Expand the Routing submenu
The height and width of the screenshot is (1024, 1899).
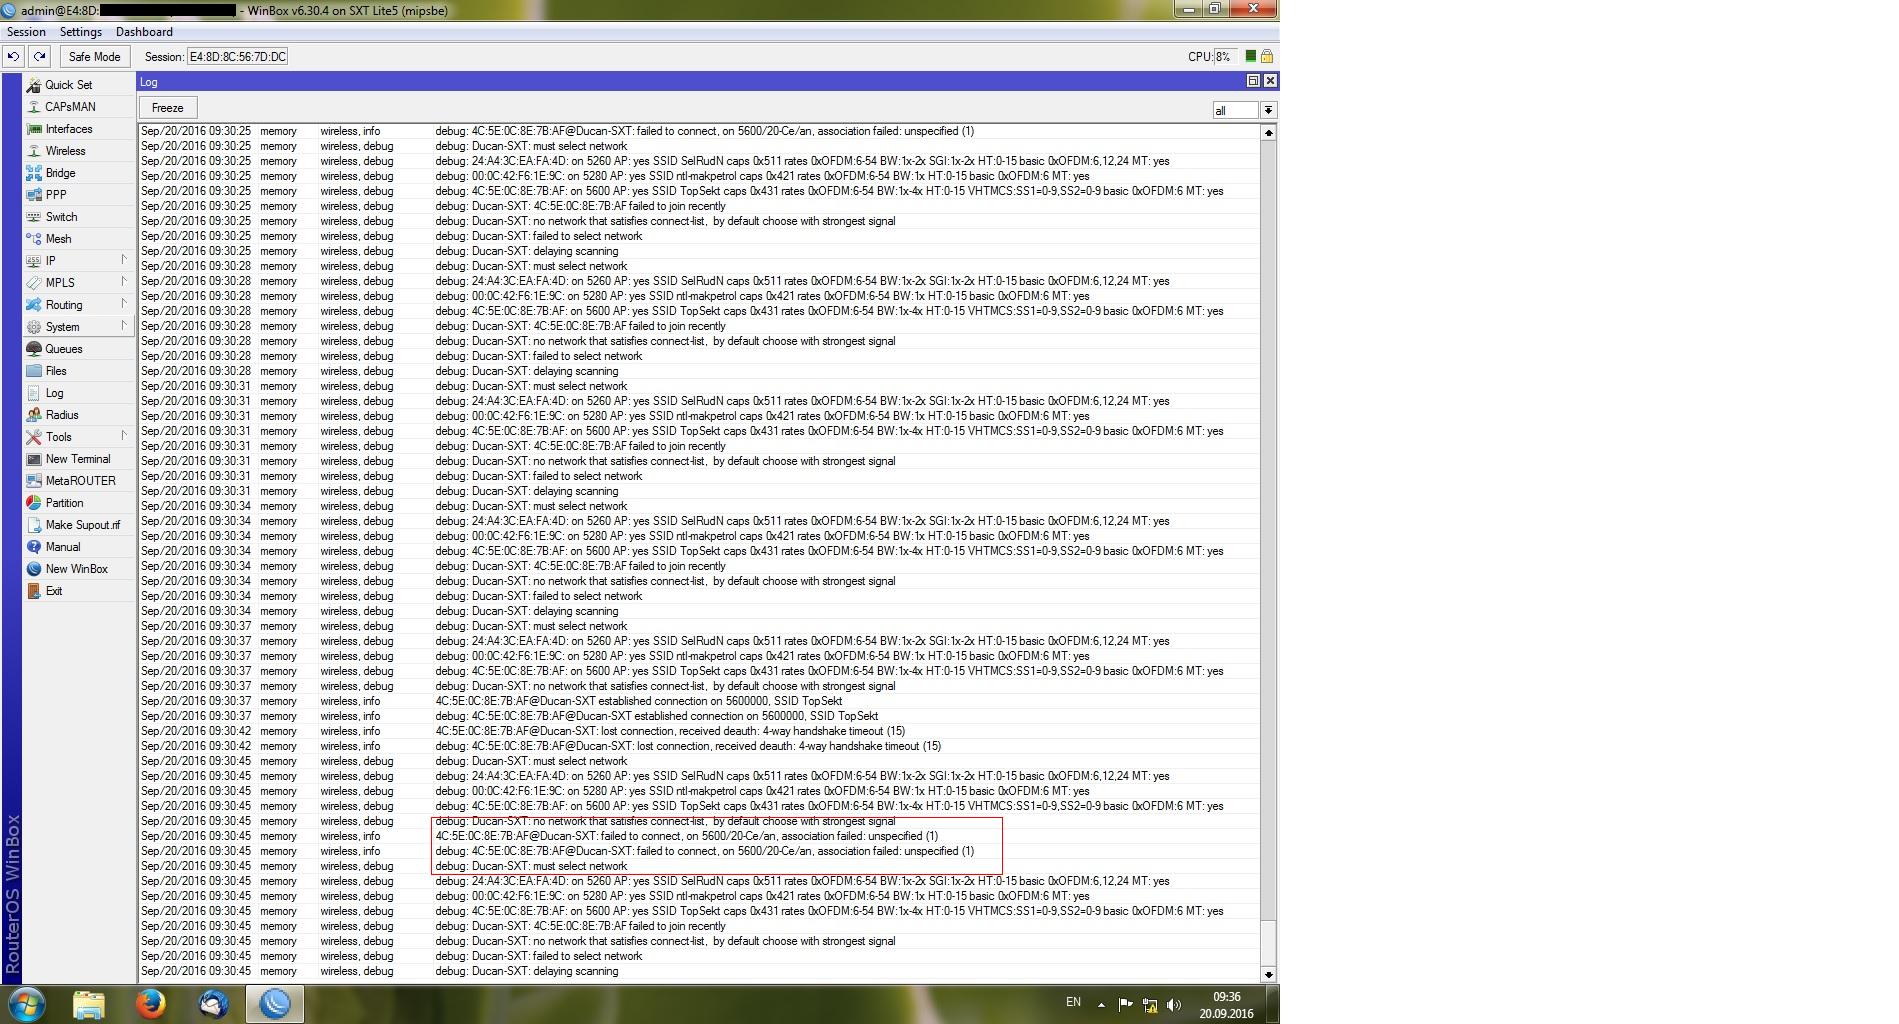[124, 304]
